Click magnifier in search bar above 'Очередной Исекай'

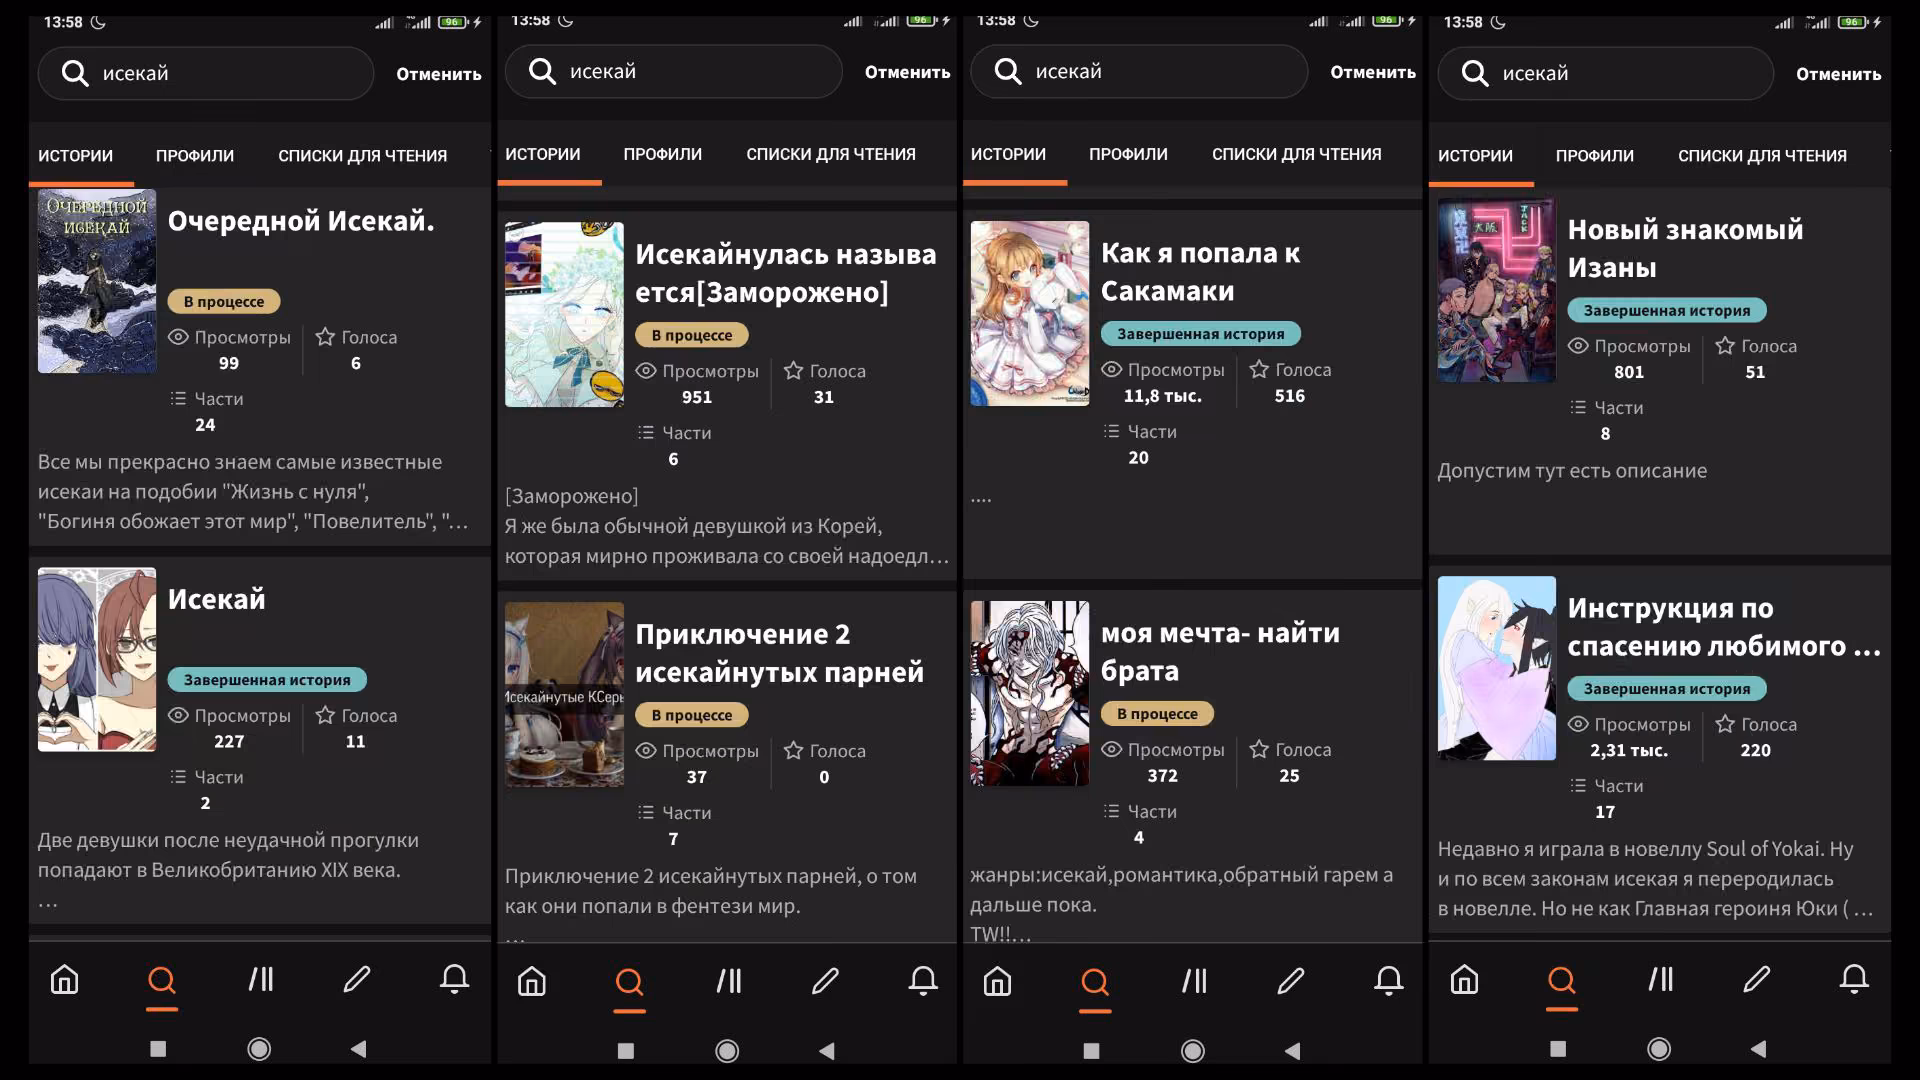tap(75, 73)
